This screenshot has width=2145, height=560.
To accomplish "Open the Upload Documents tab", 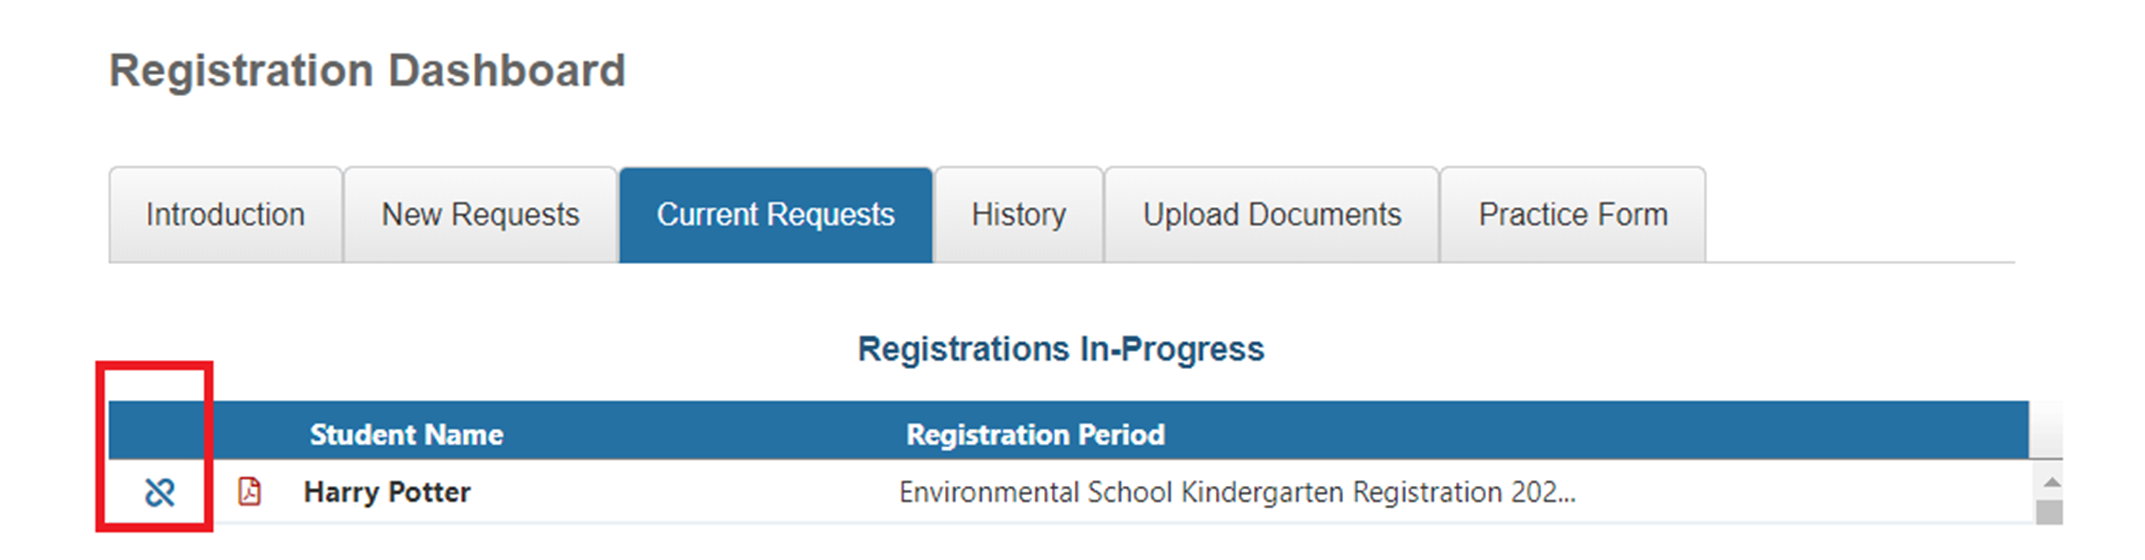I will (1271, 215).
